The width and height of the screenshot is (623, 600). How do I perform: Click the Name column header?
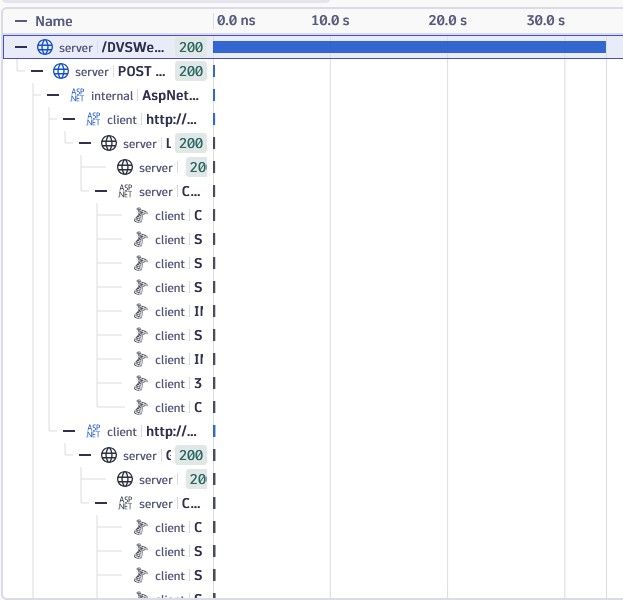tap(54, 21)
